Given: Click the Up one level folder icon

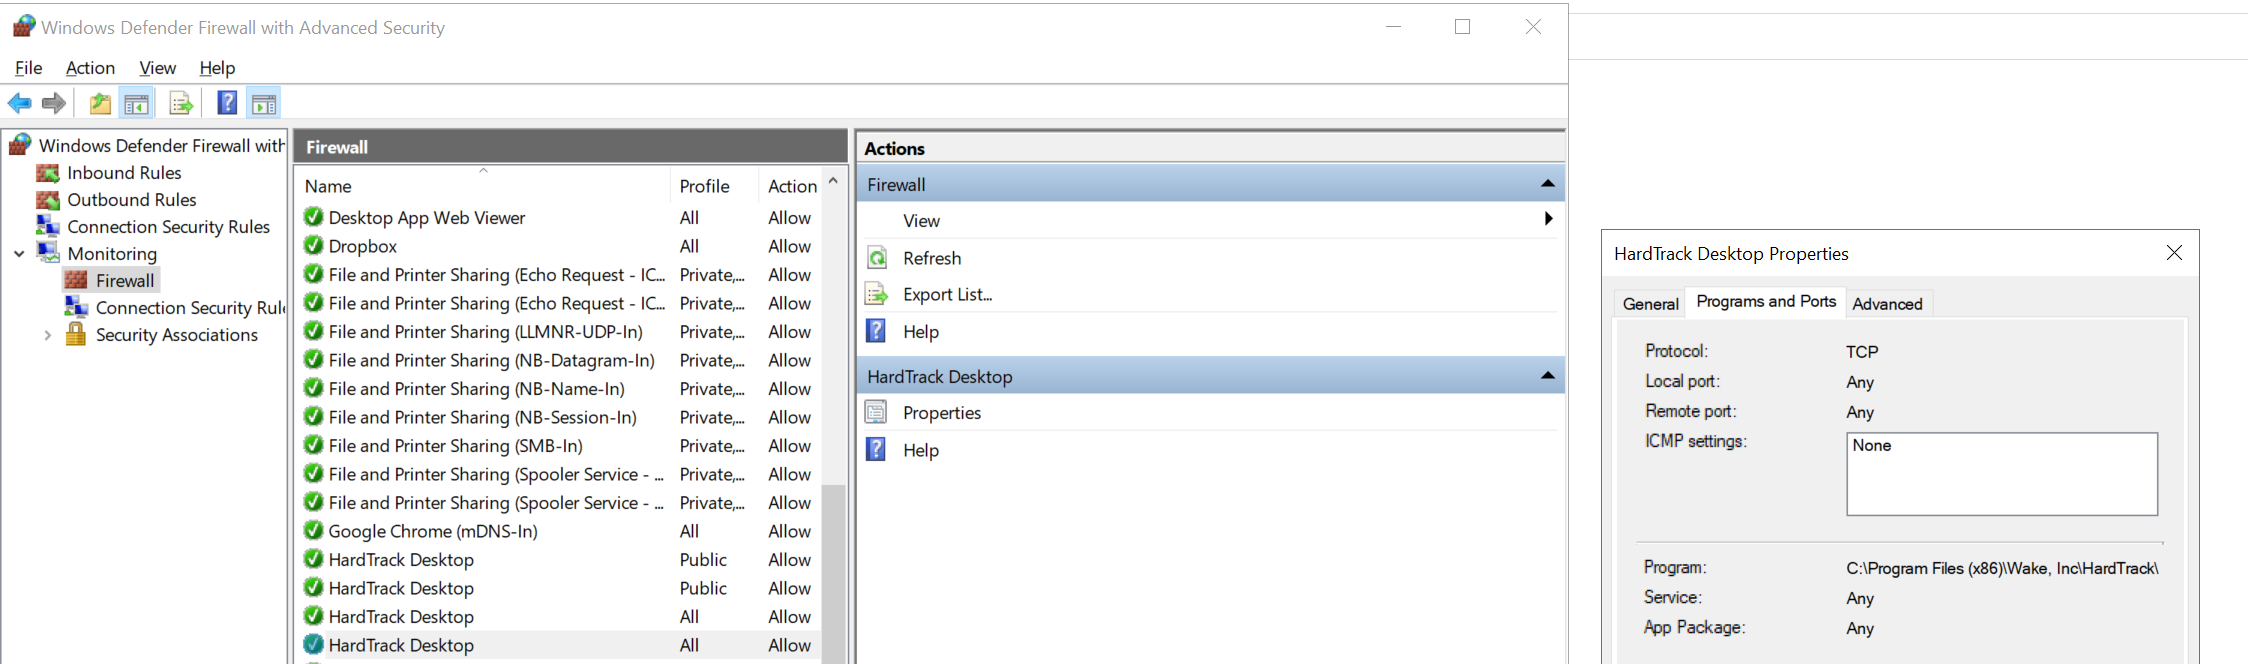Looking at the screenshot, I should click(x=100, y=103).
